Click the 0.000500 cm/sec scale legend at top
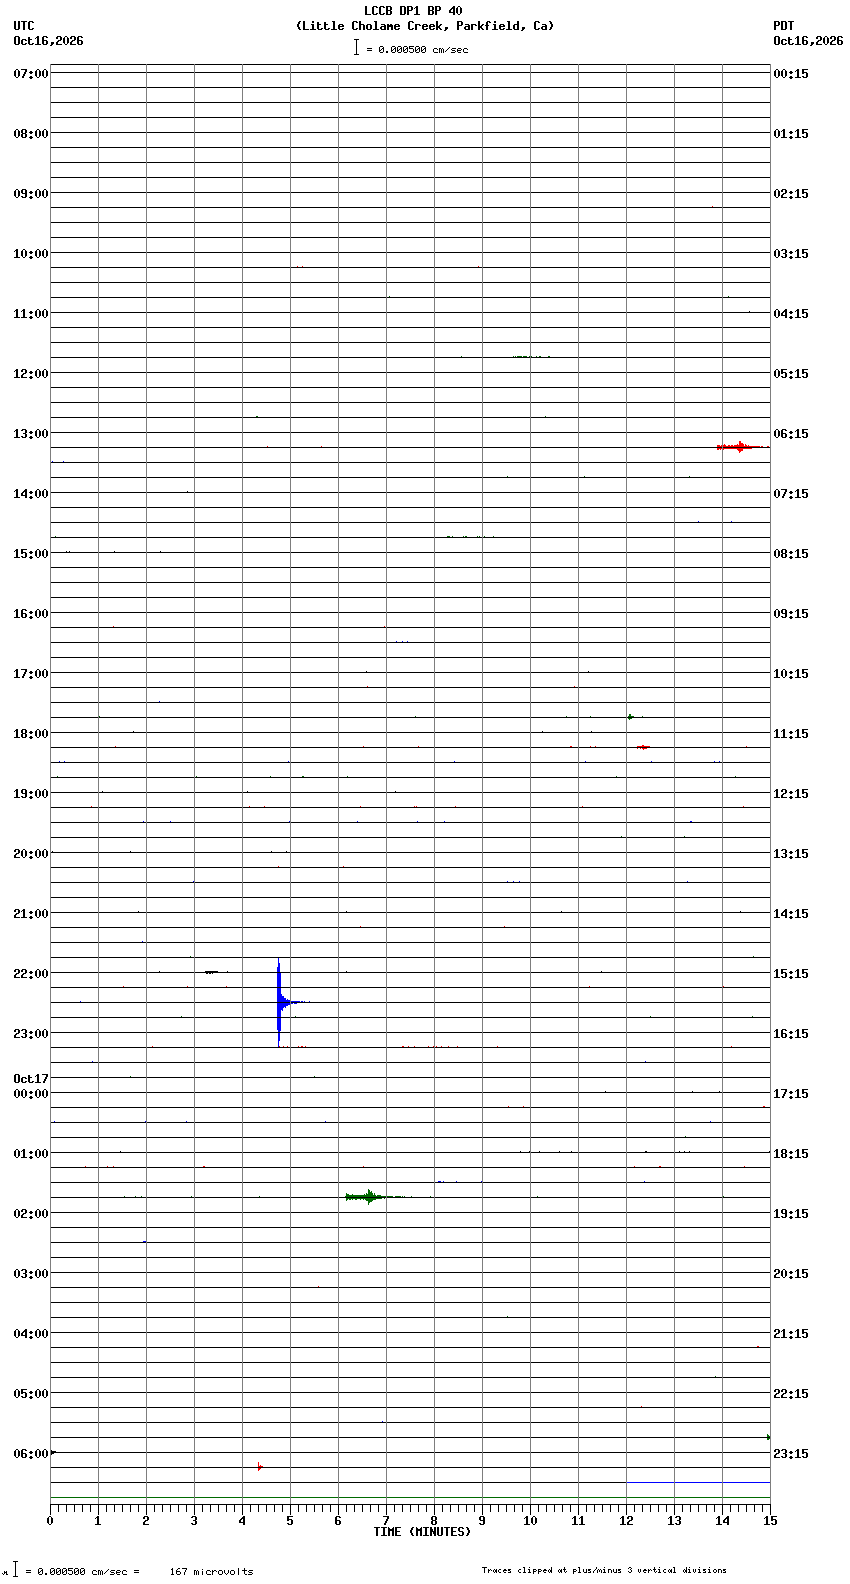Viewport: 850px width, 1584px height. click(411, 48)
